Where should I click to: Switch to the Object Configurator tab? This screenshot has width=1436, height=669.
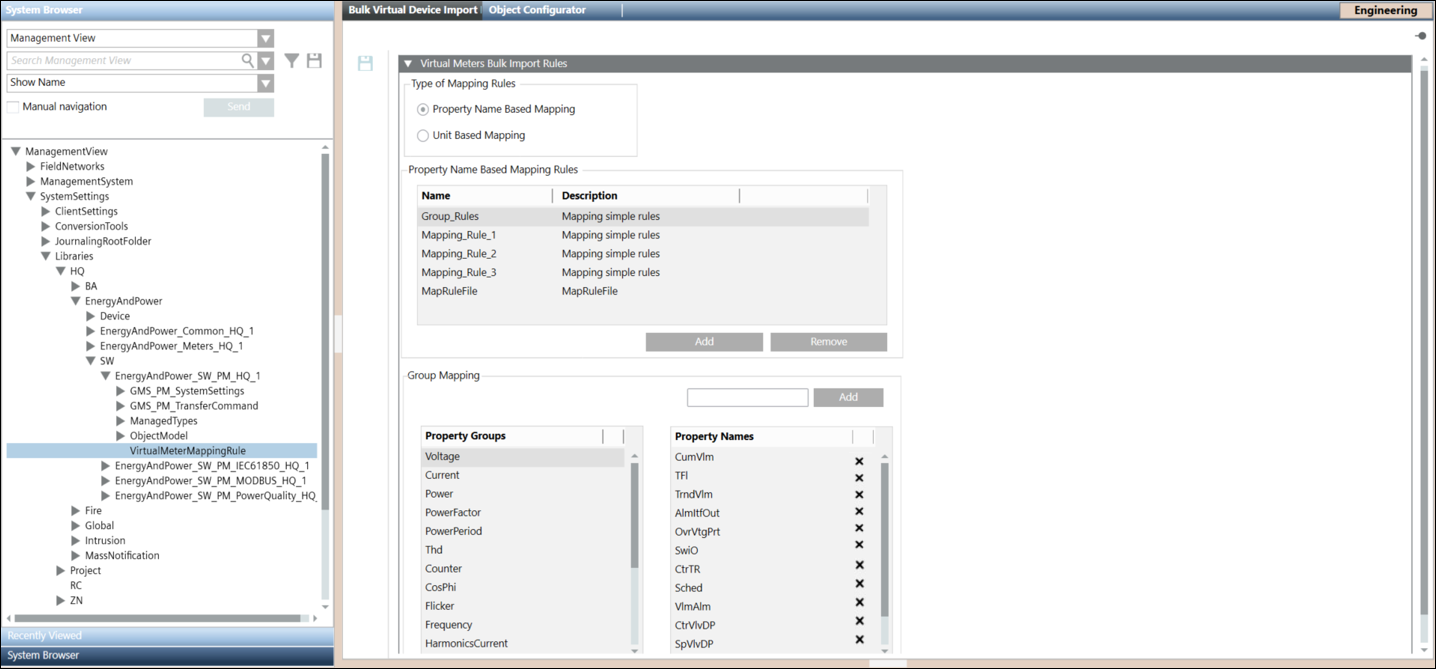pos(537,10)
